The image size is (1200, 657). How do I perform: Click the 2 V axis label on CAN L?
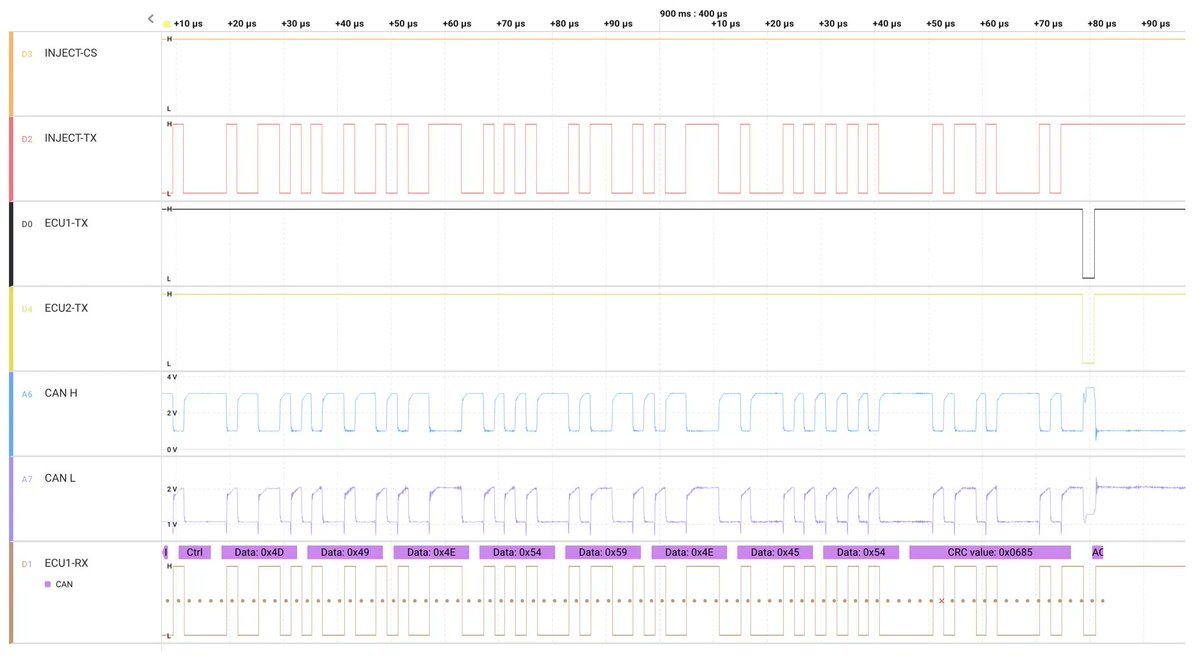pos(170,488)
